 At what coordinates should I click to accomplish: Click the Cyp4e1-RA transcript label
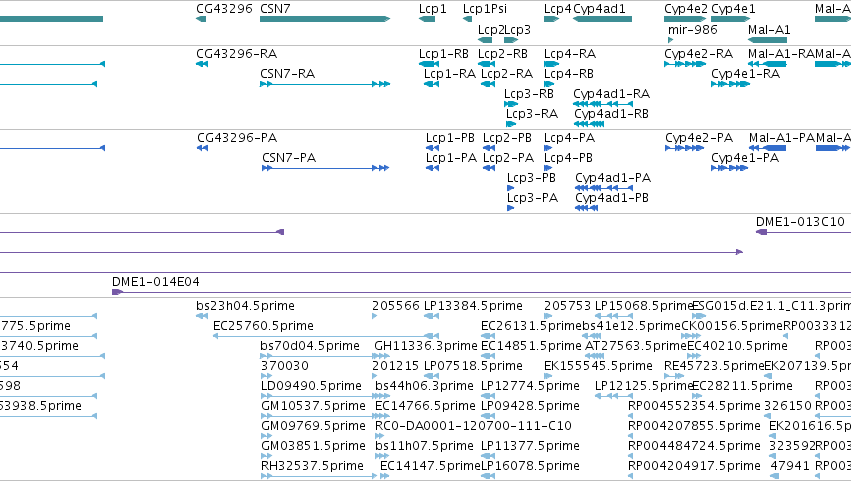(x=746, y=74)
